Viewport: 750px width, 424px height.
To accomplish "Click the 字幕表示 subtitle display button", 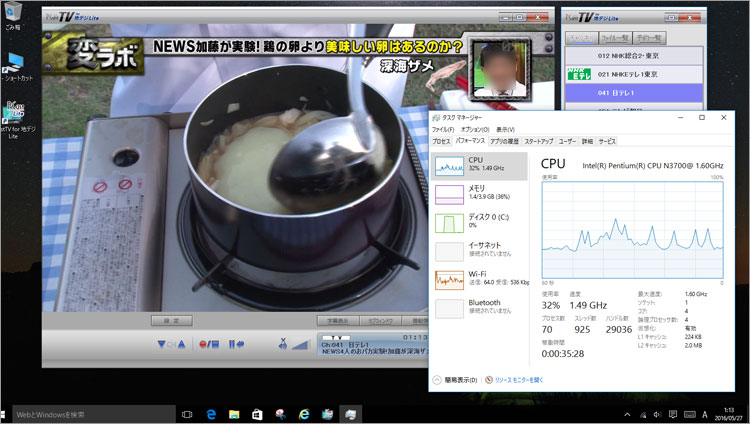I will 338,321.
